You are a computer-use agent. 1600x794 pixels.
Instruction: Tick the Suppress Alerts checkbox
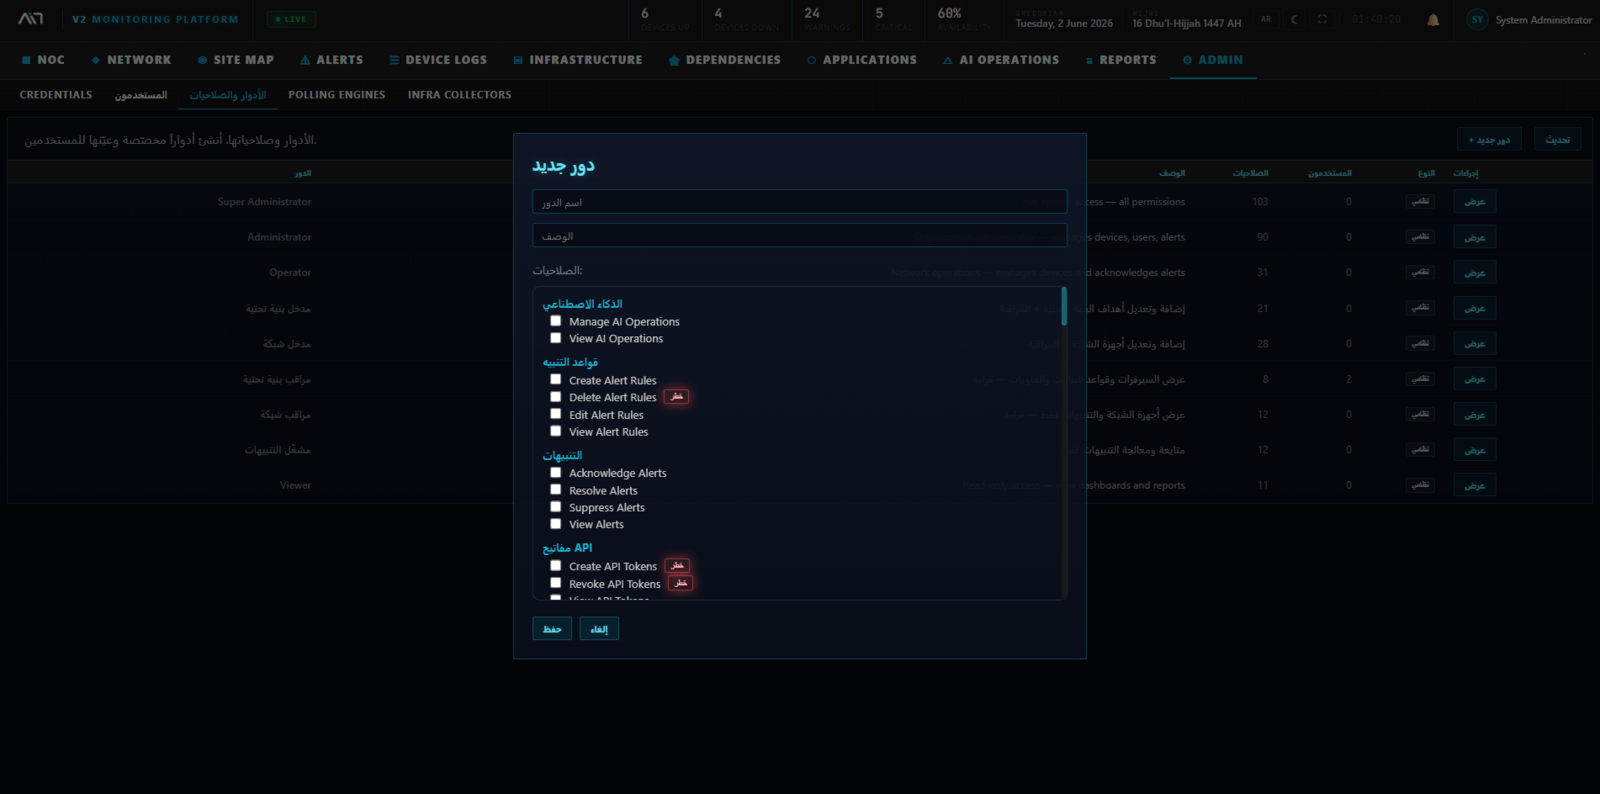tap(556, 507)
